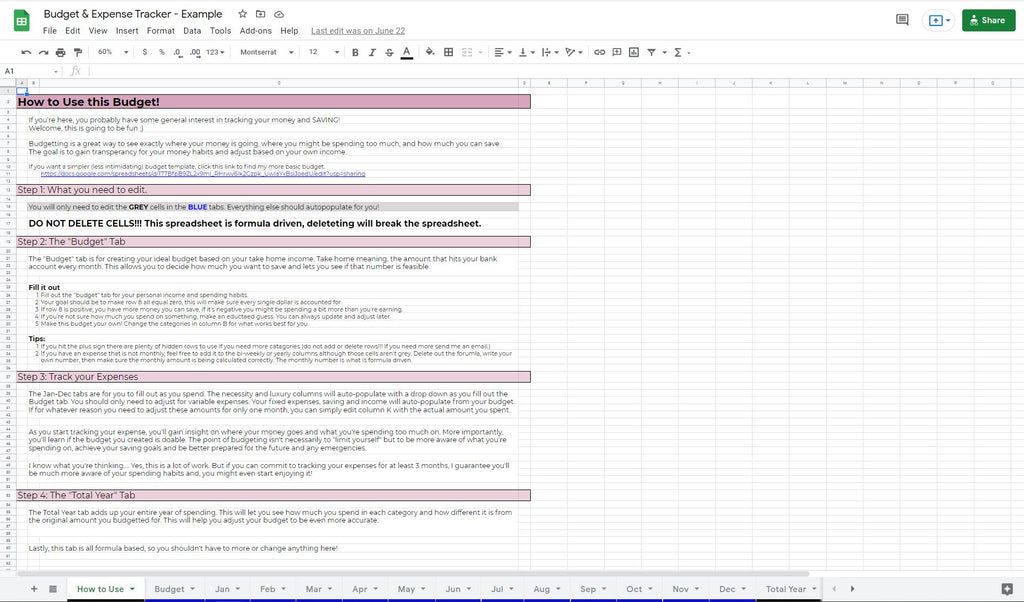Image resolution: width=1024 pixels, height=602 pixels.
Task: Click the Merge cells icon
Action: click(467, 52)
